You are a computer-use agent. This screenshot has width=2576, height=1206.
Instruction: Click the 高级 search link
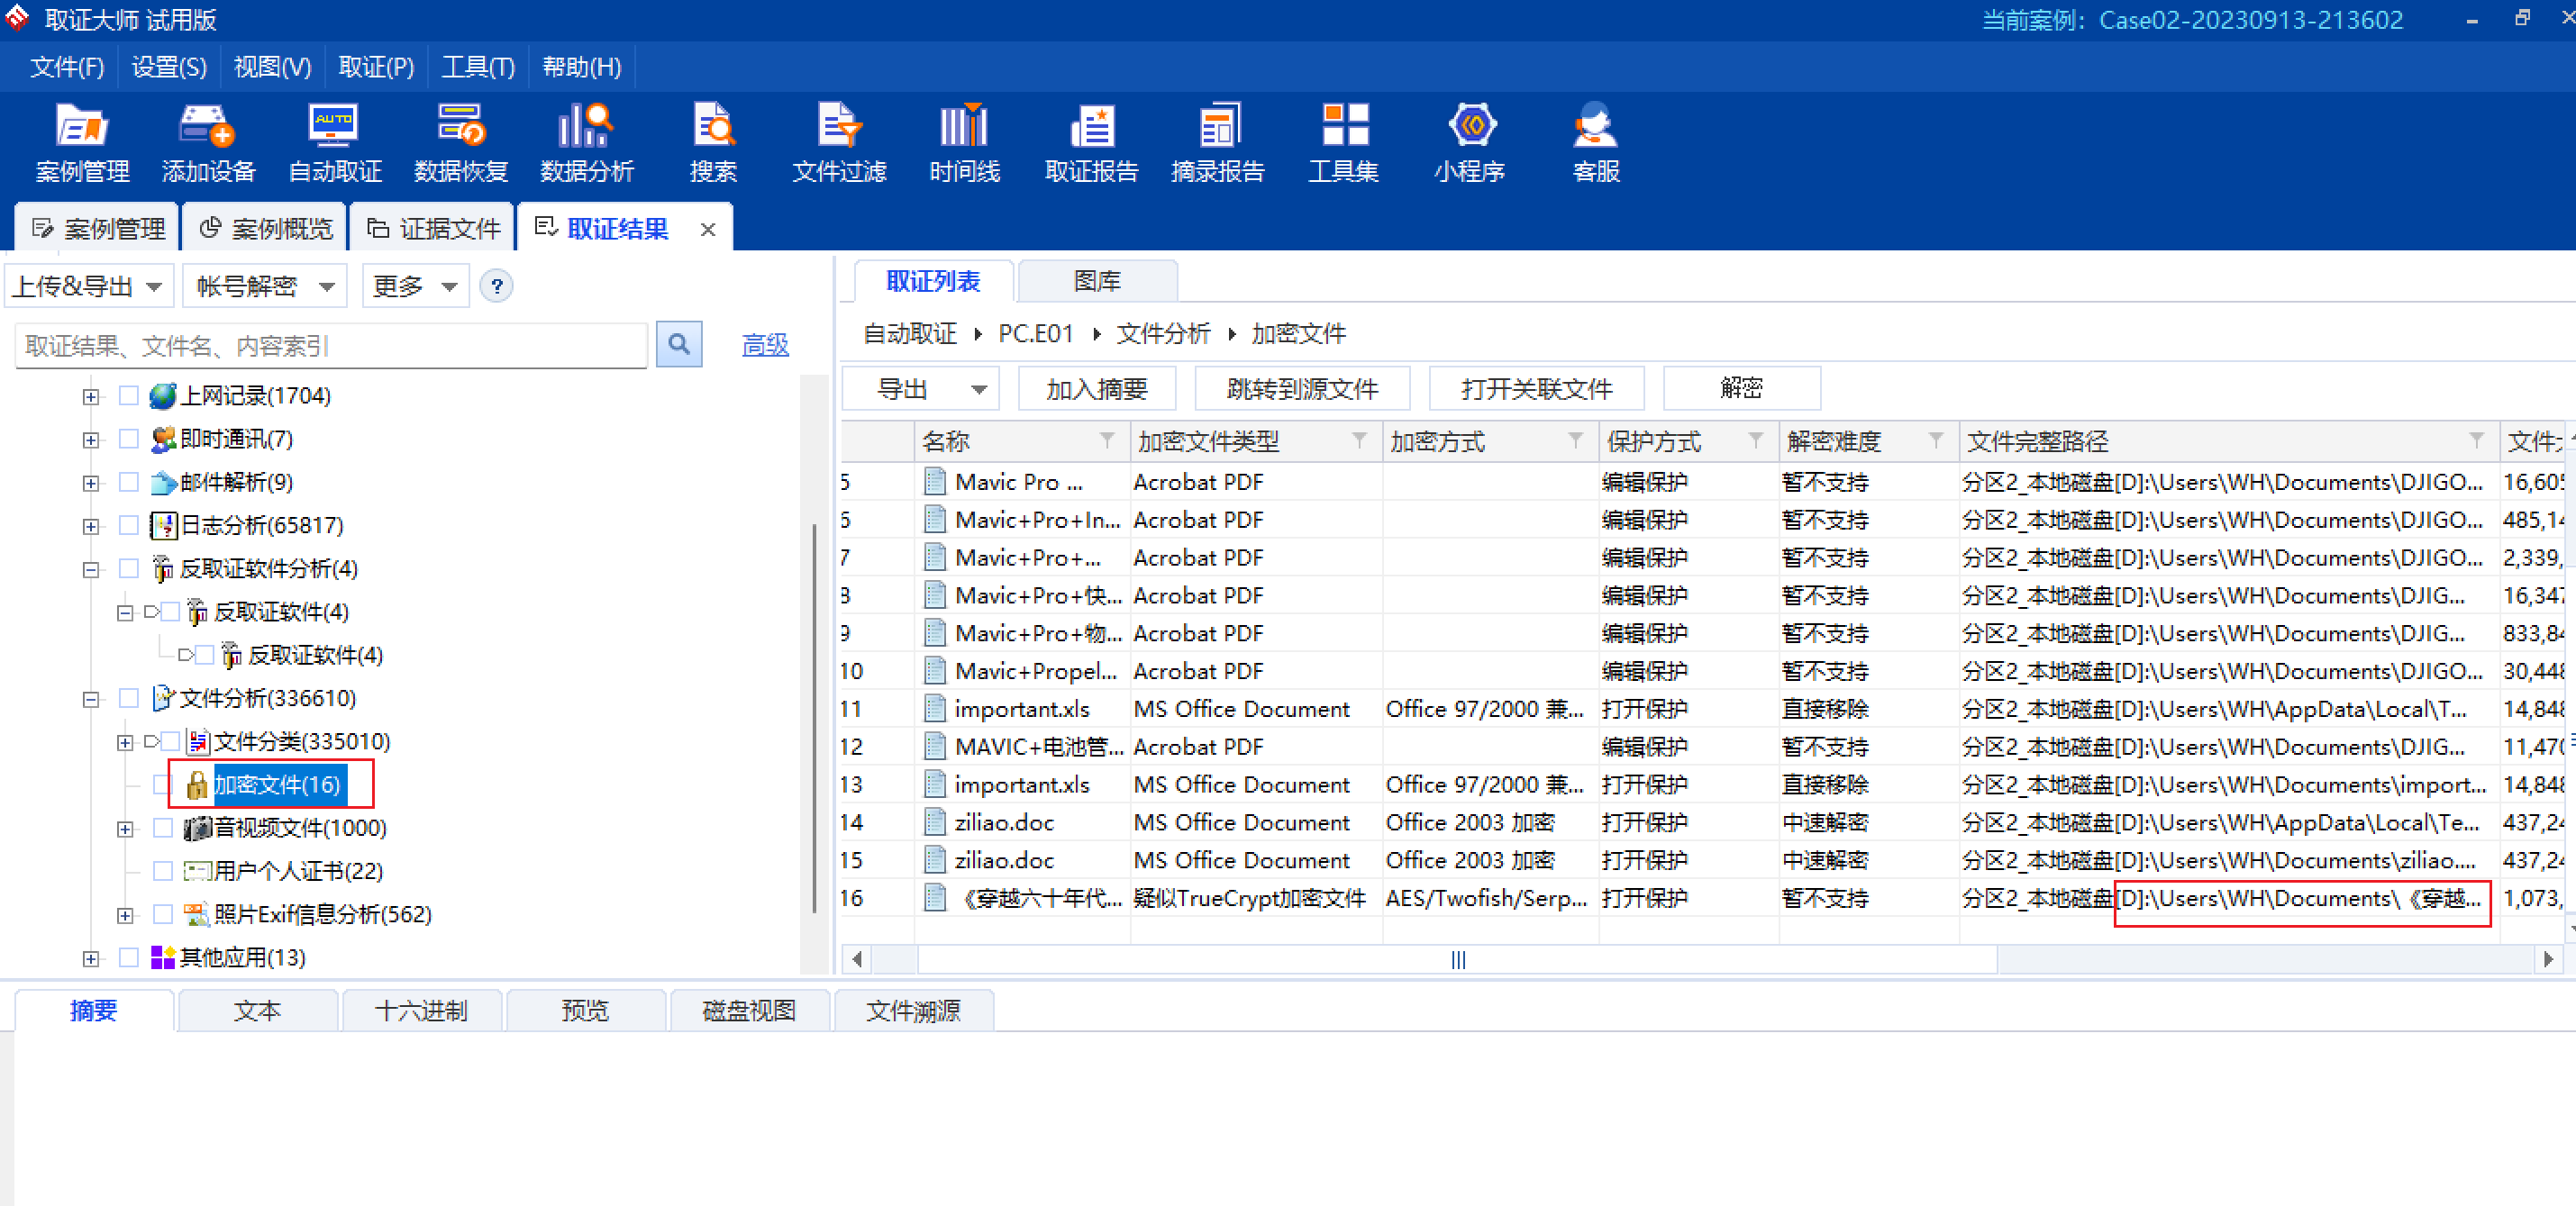coord(765,345)
